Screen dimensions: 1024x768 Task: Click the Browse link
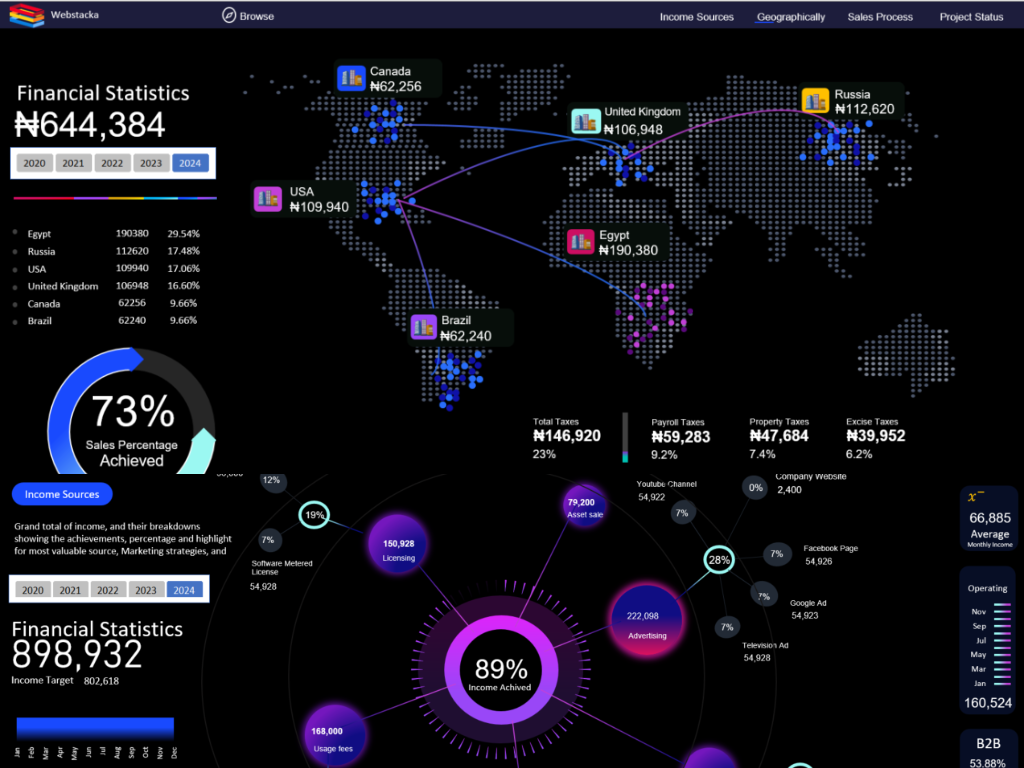257,16
